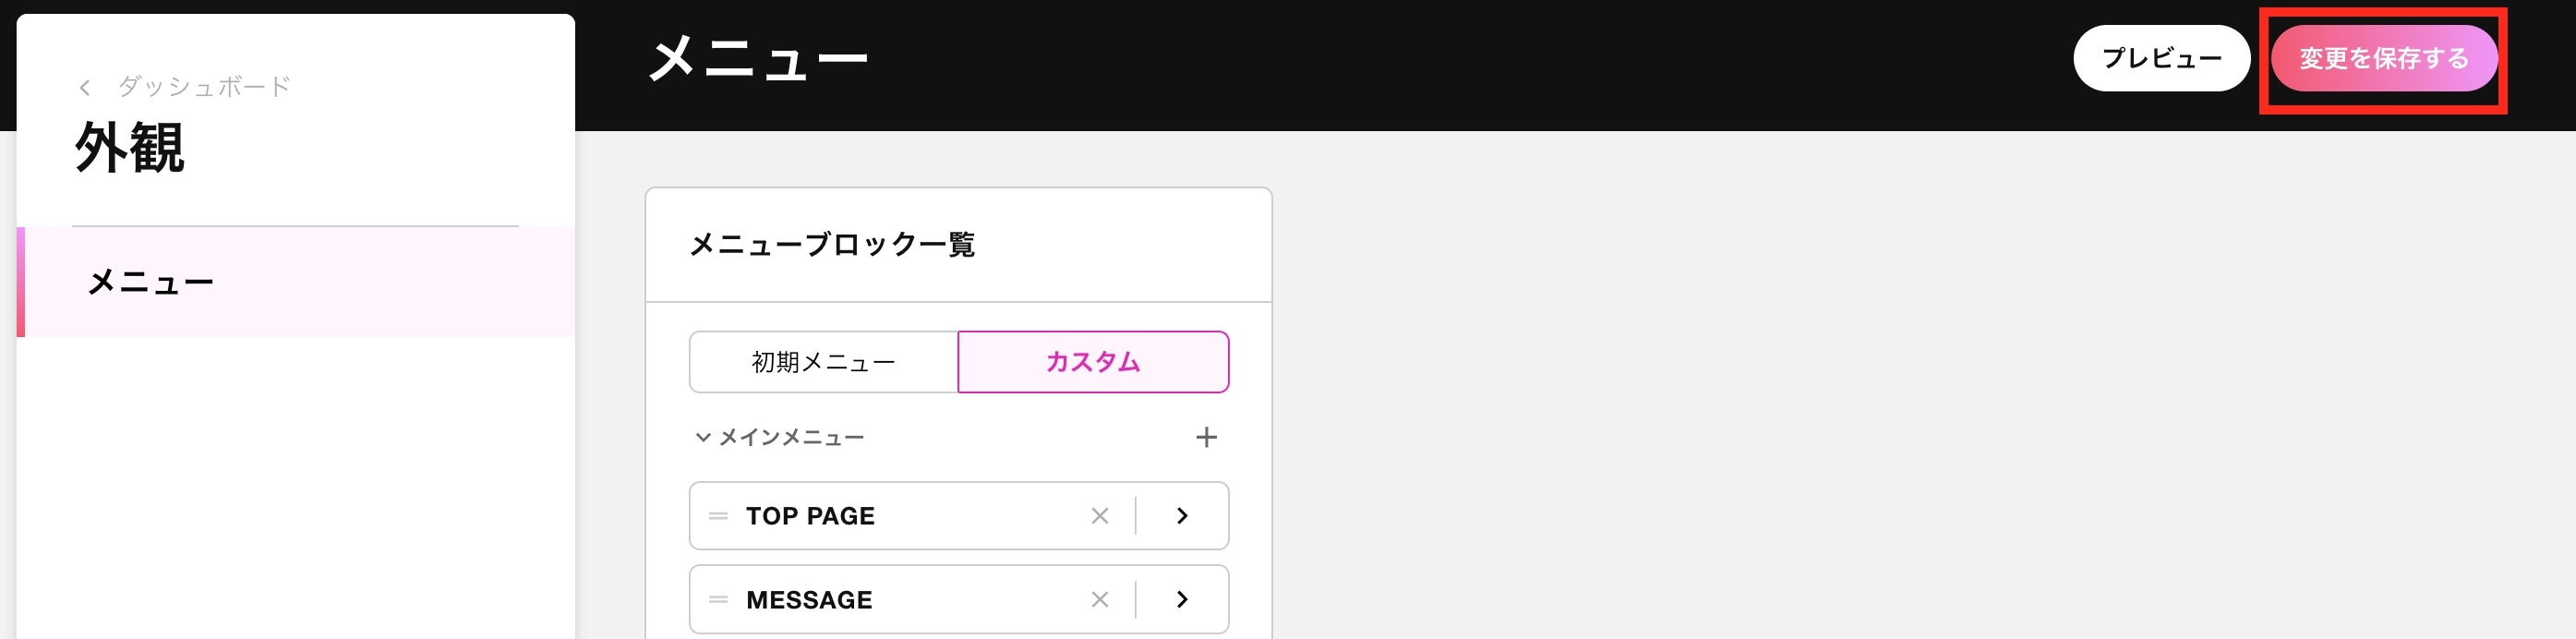Screen dimensions: 2576x639
Task: Open MESSAGE item details arrow
Action: pyautogui.click(x=1182, y=600)
